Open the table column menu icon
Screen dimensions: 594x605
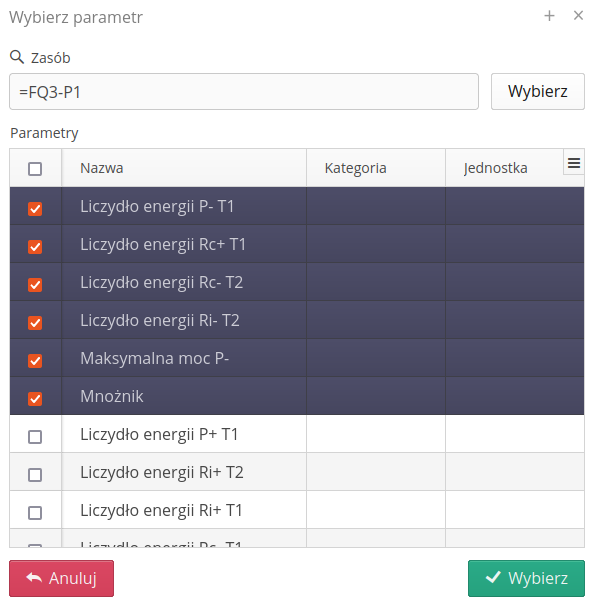tap(574, 163)
